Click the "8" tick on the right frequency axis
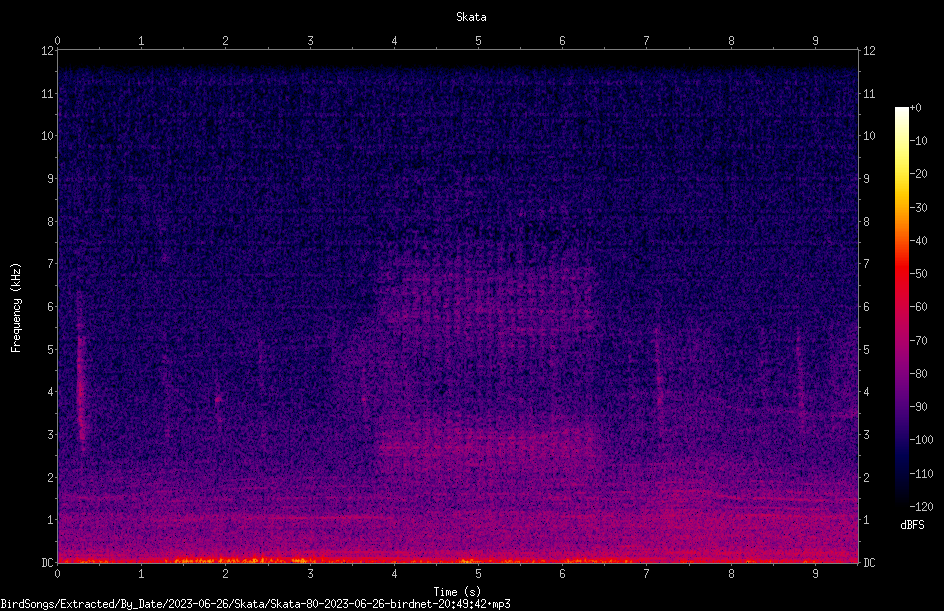 (x=866, y=222)
